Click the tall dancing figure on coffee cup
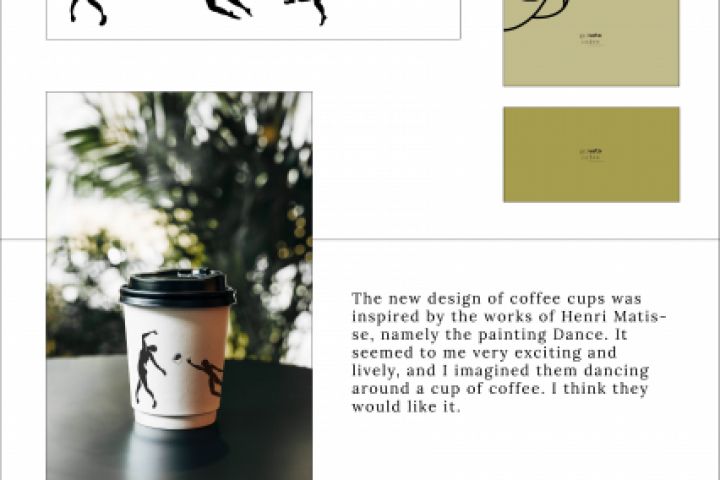The image size is (720, 480). point(149,369)
